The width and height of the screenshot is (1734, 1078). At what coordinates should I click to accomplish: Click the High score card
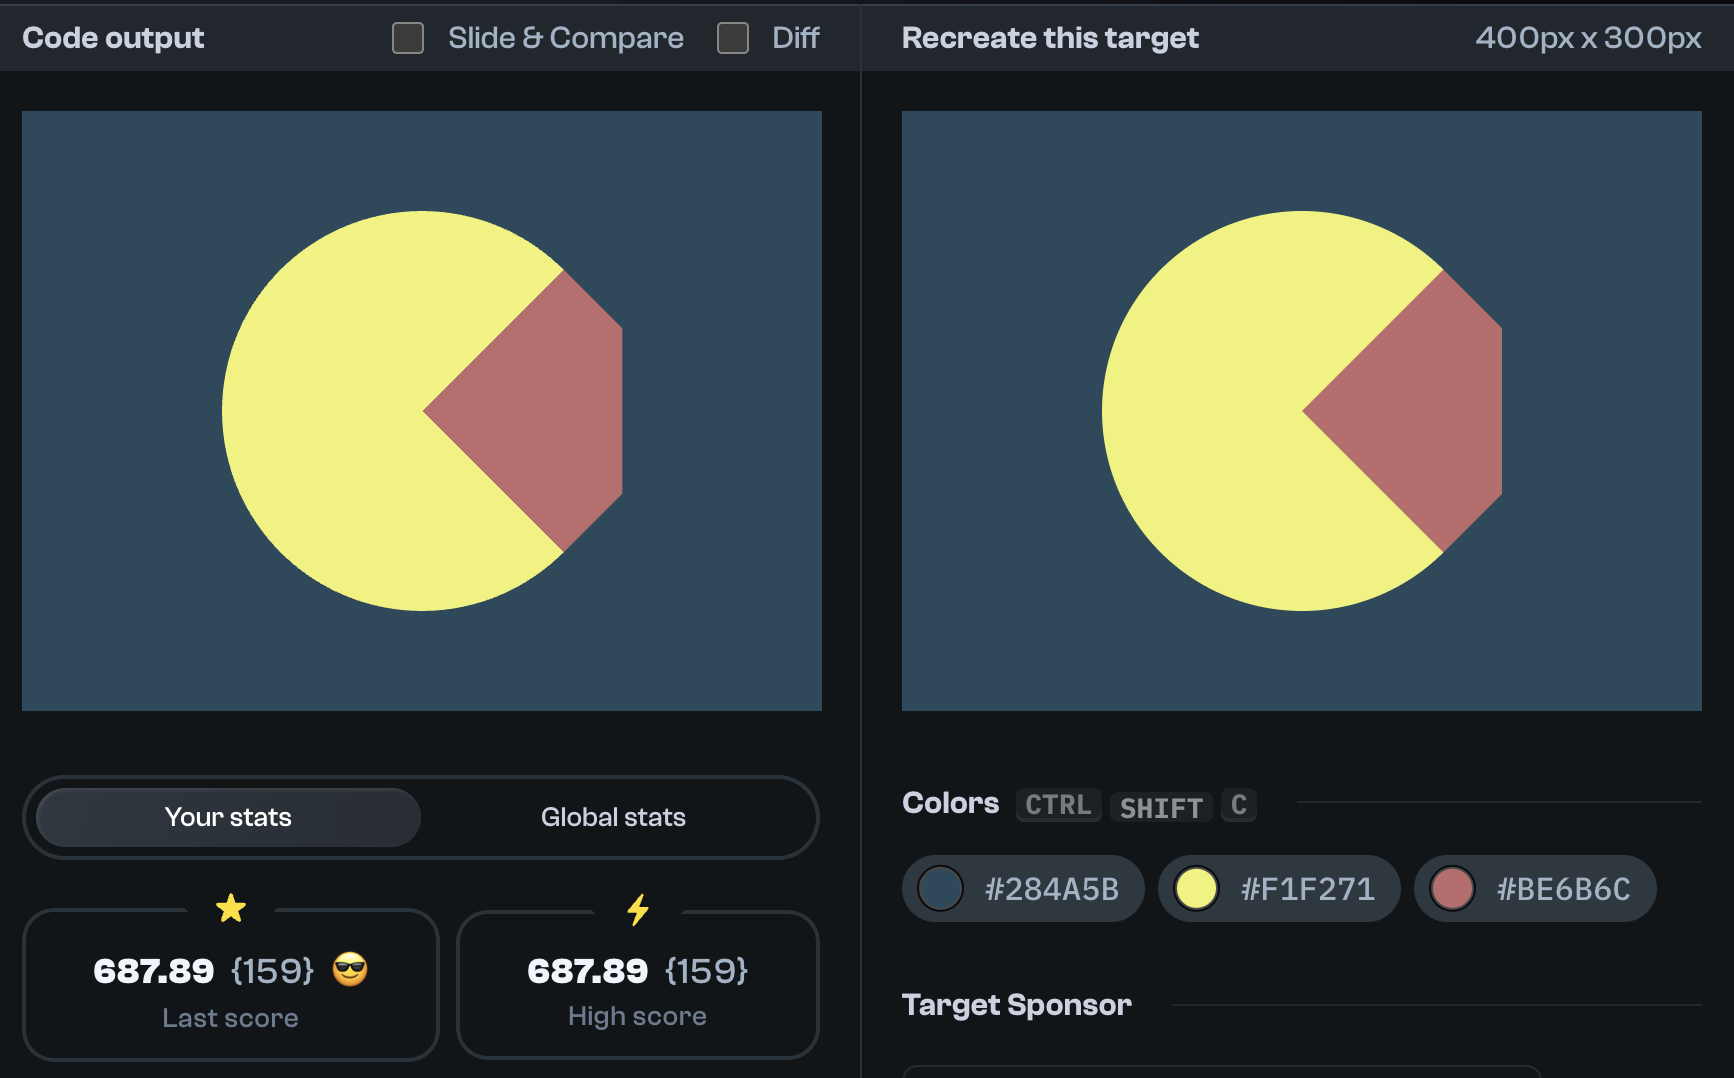pyautogui.click(x=638, y=984)
